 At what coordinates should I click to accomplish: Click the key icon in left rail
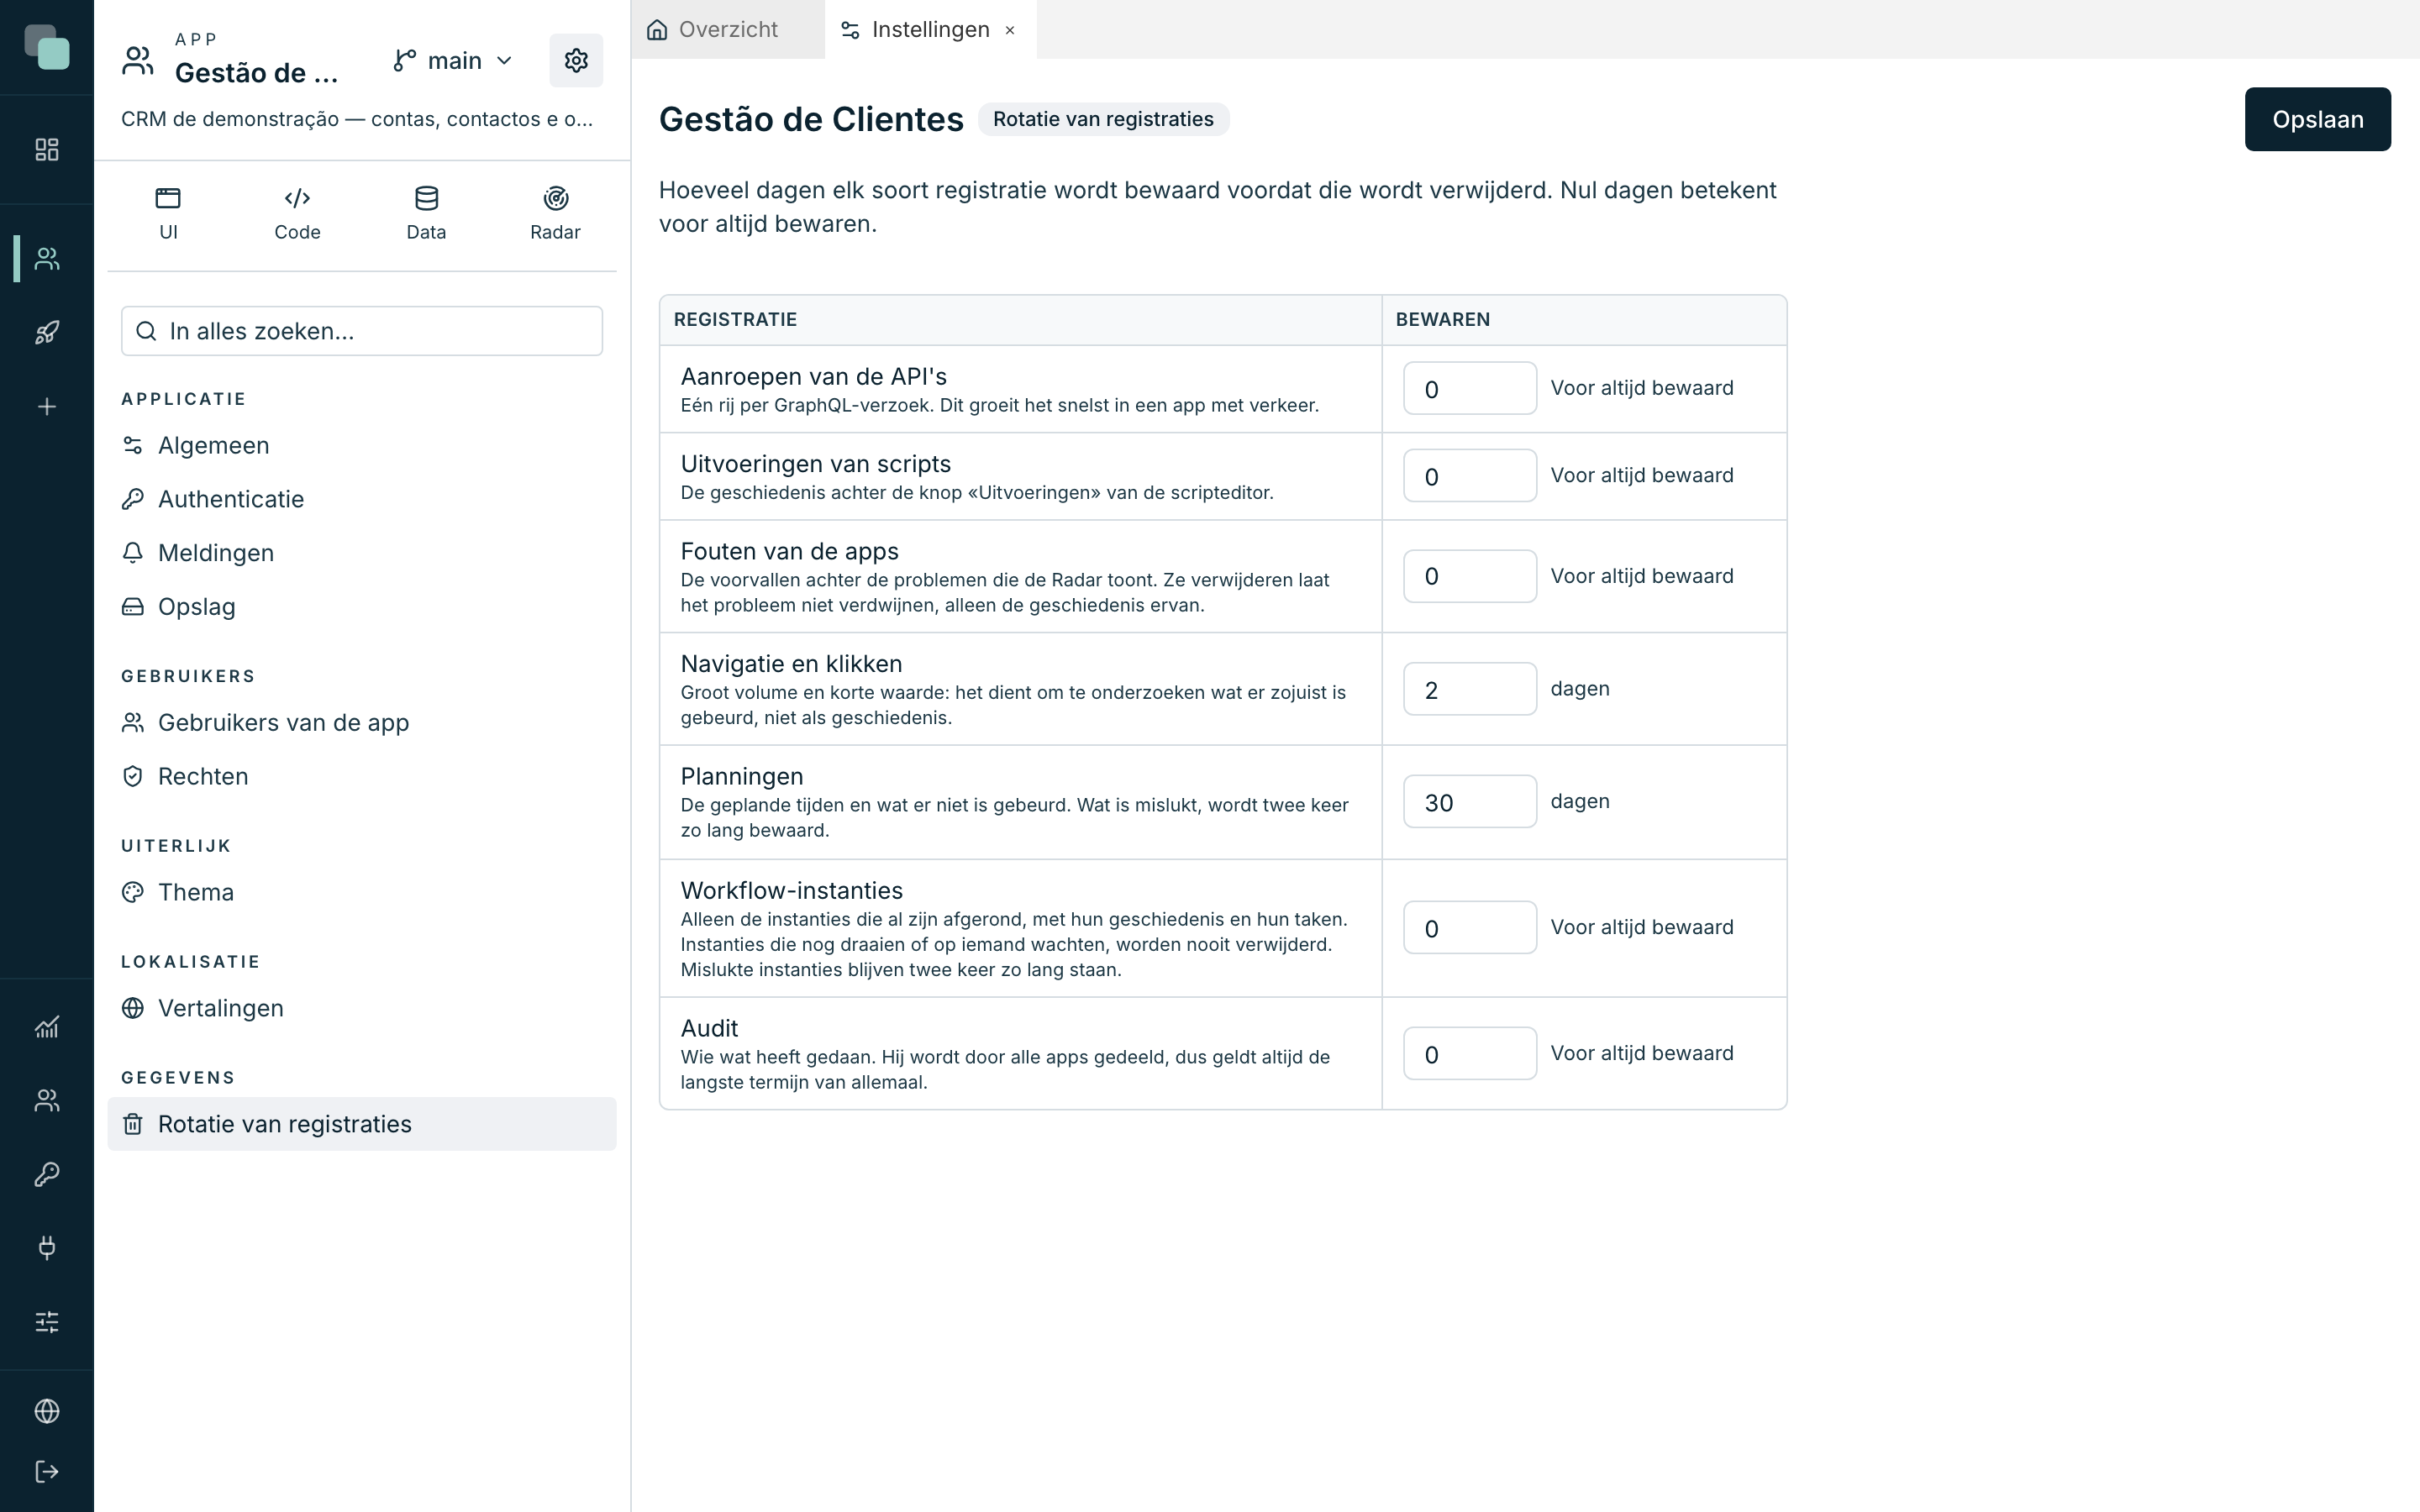pyautogui.click(x=47, y=1173)
